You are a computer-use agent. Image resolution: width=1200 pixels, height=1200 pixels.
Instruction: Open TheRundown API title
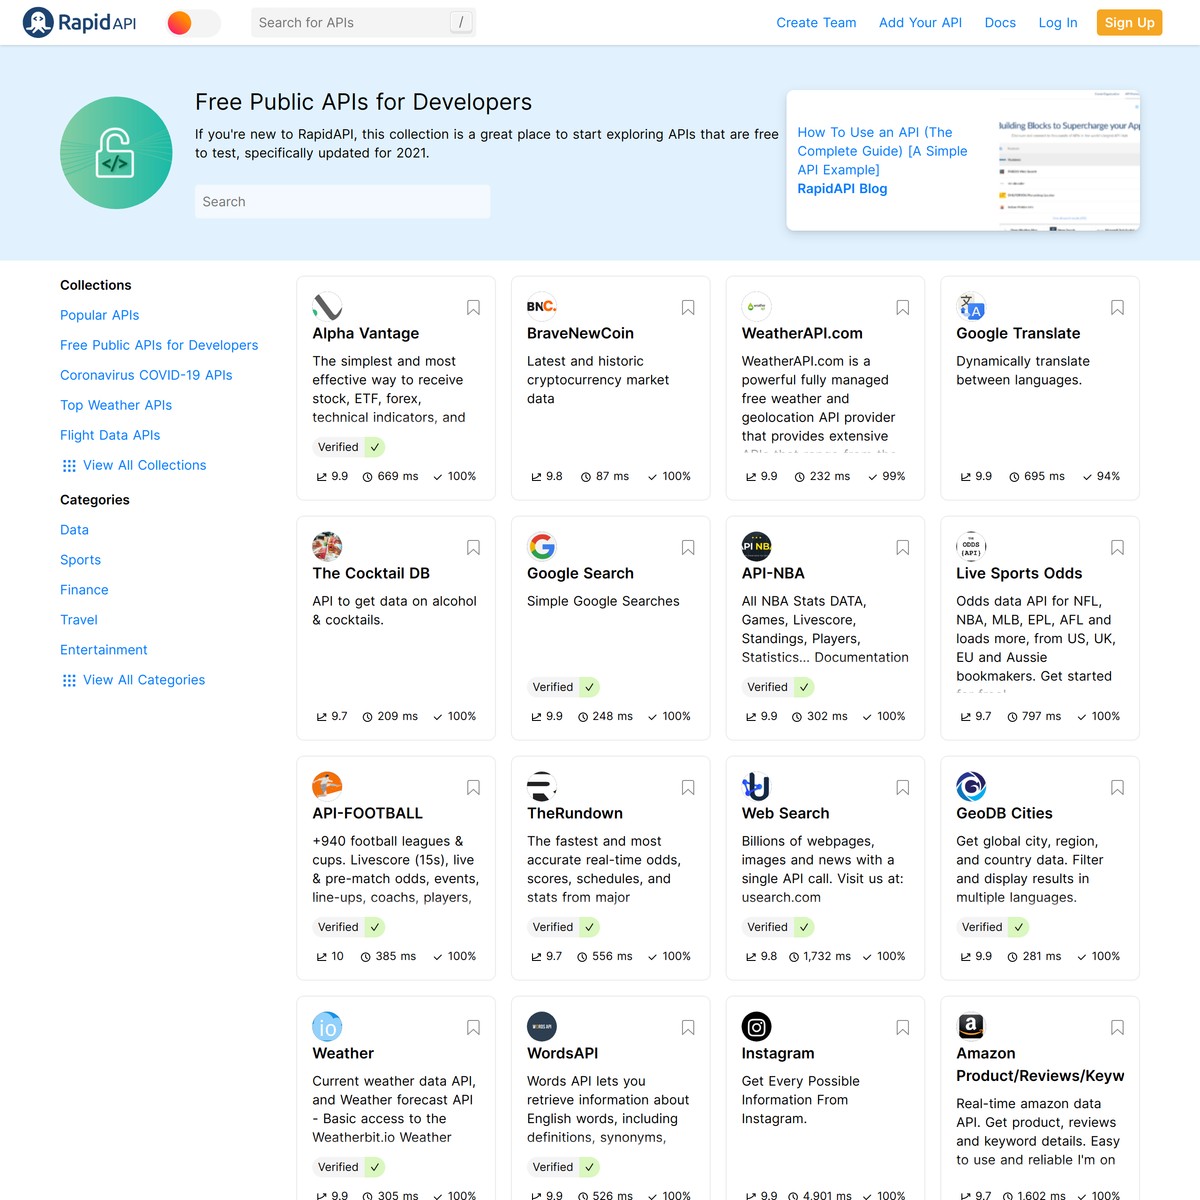click(575, 813)
